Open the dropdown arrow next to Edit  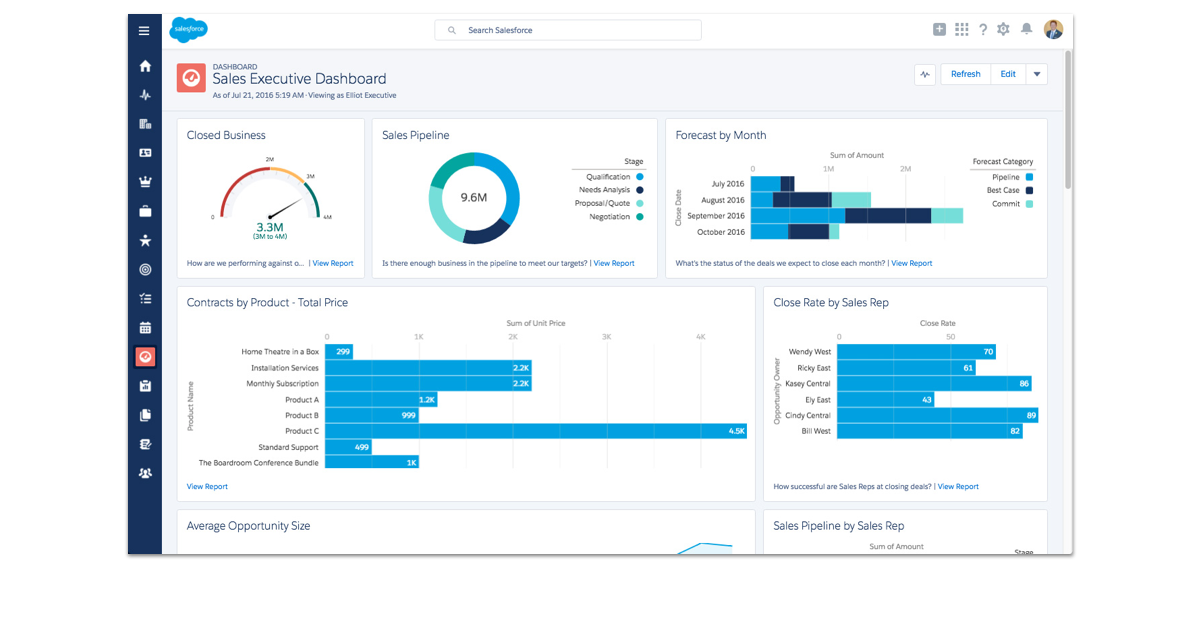[1037, 74]
